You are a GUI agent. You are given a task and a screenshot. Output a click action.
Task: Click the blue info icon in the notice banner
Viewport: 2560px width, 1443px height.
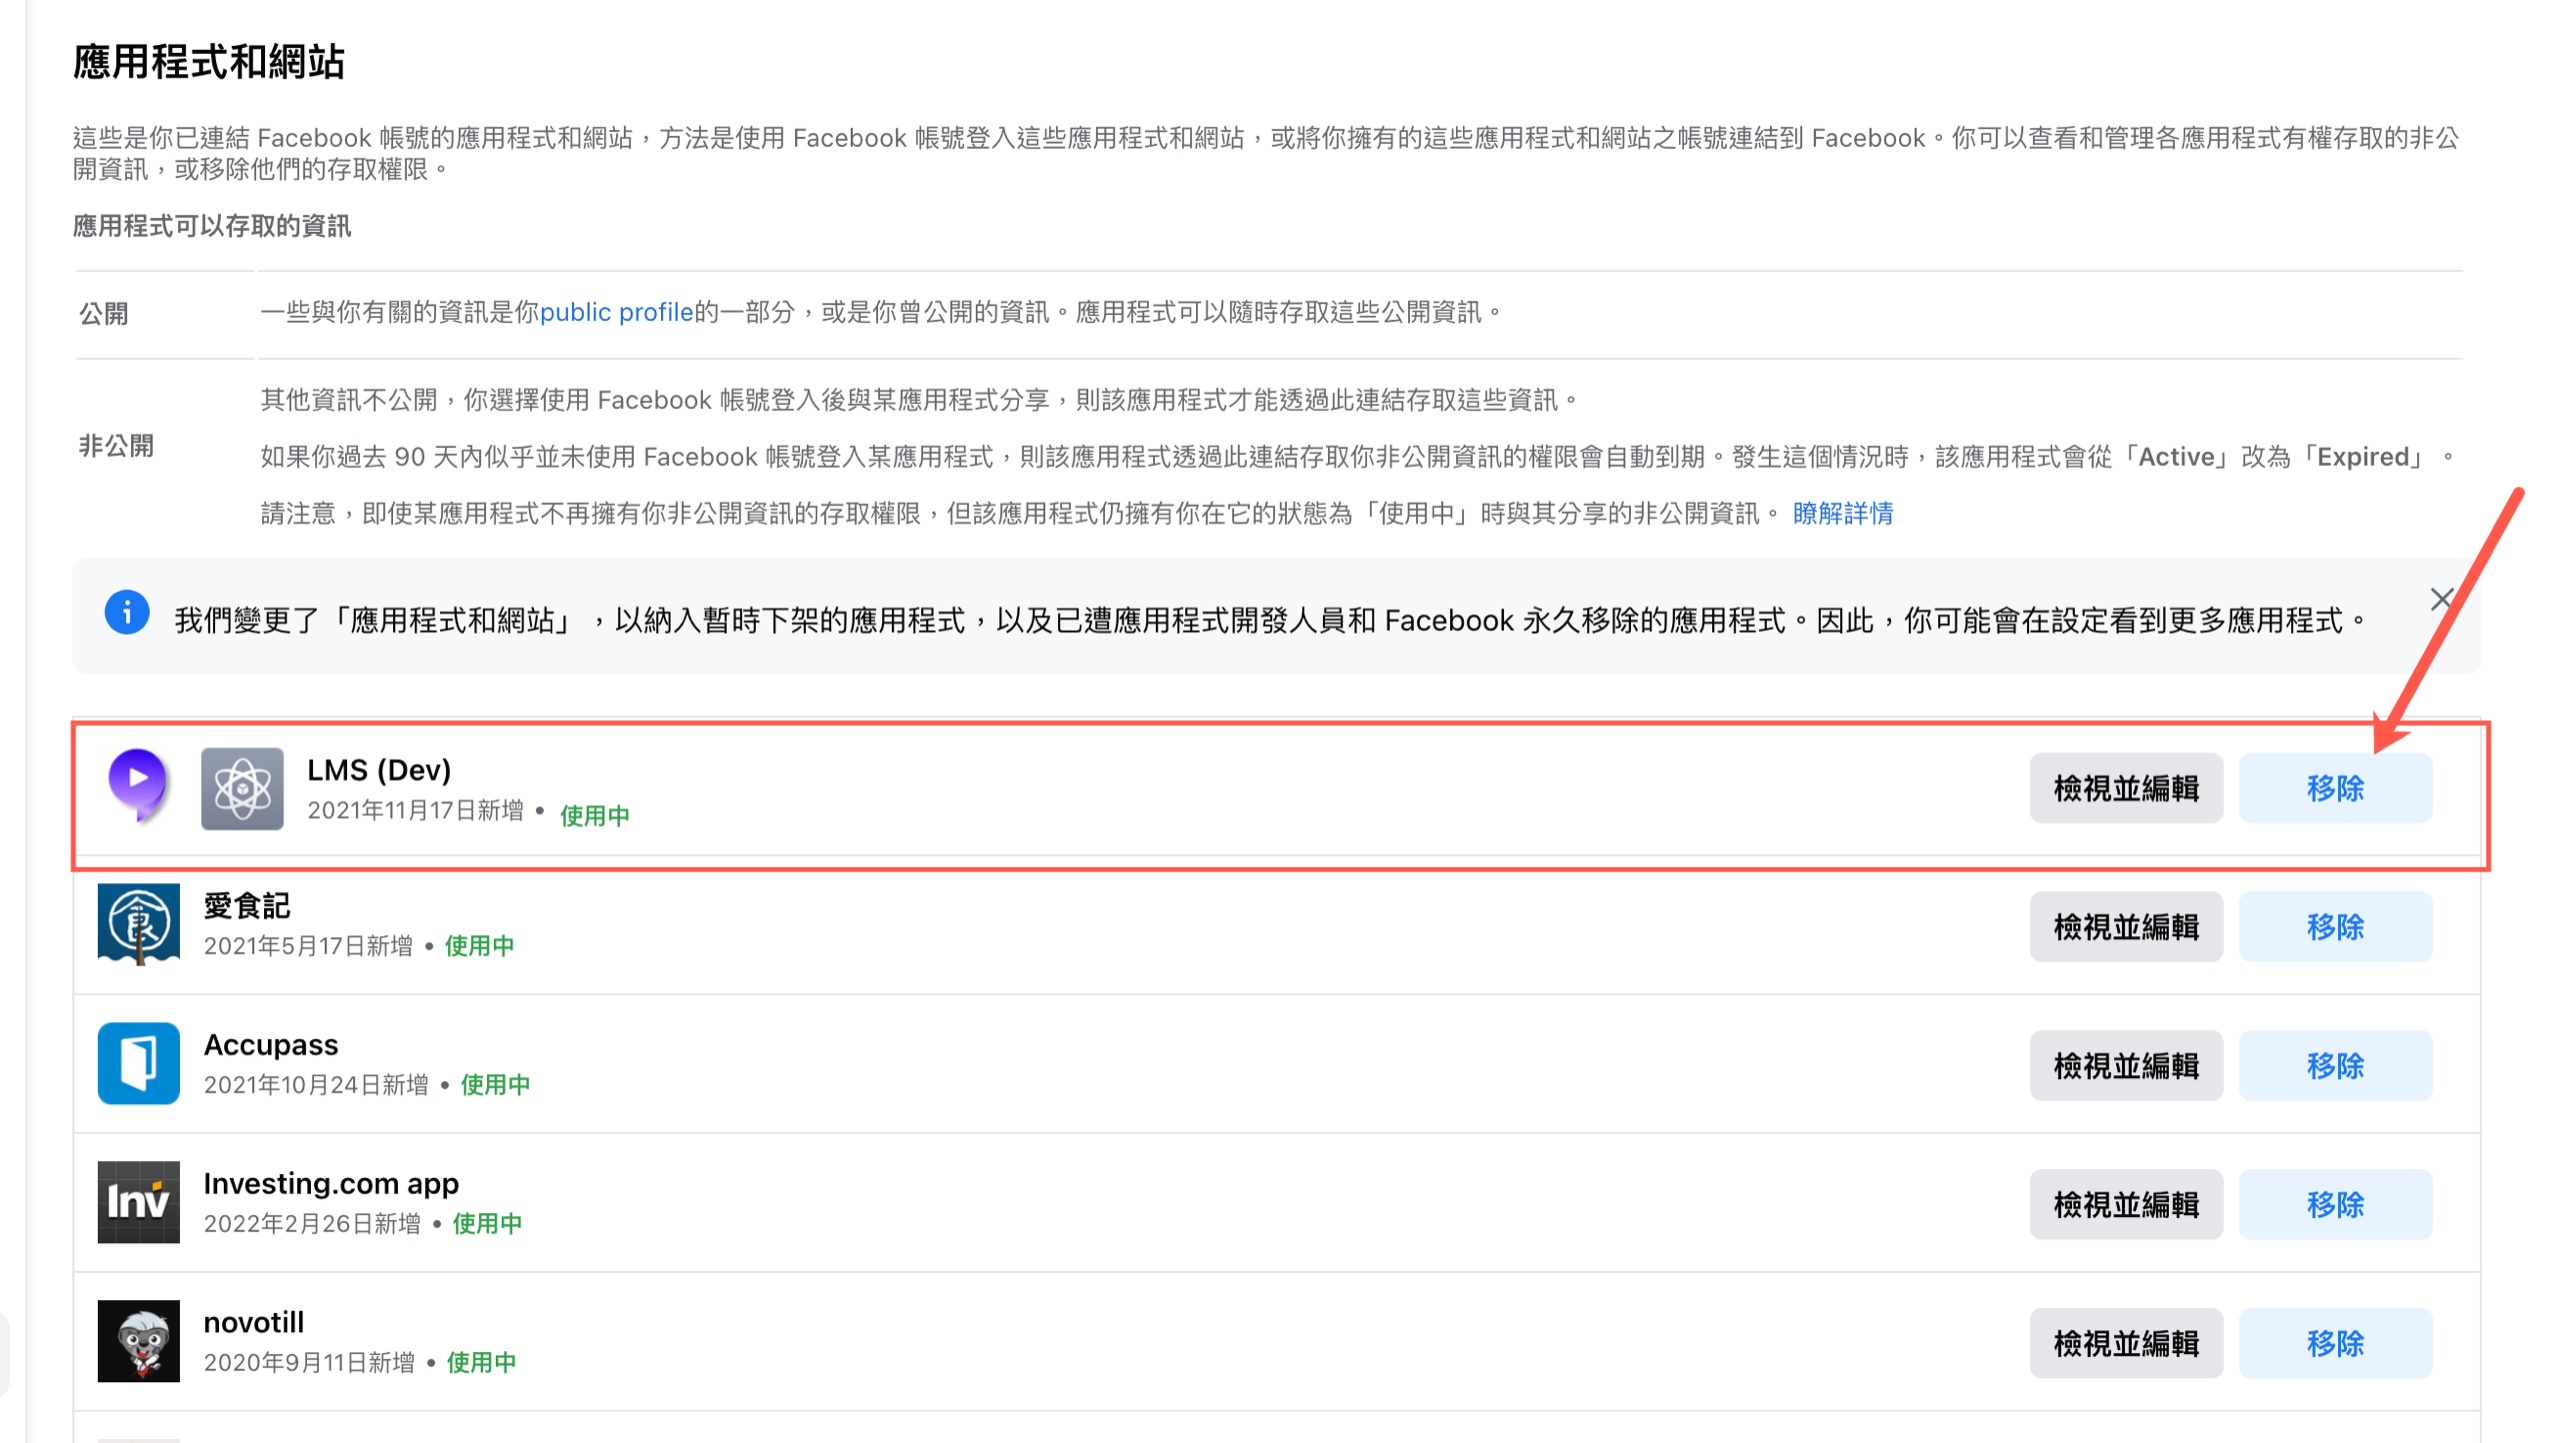(x=127, y=612)
